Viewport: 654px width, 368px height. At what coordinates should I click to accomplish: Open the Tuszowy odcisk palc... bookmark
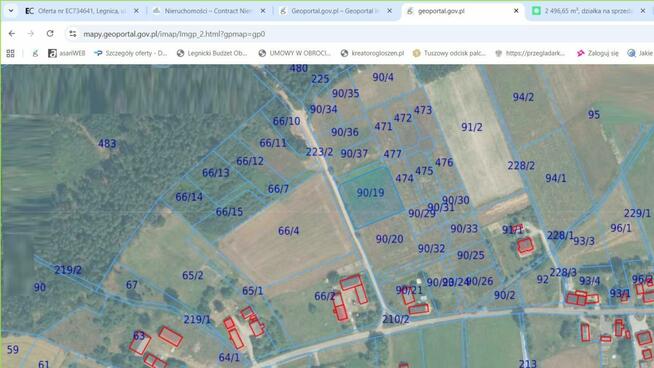[449, 53]
